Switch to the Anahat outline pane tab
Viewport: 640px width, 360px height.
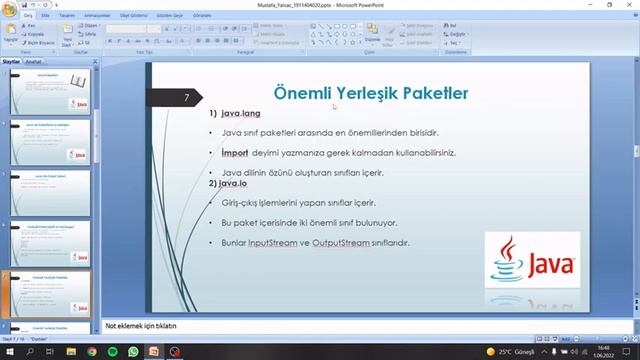point(33,62)
